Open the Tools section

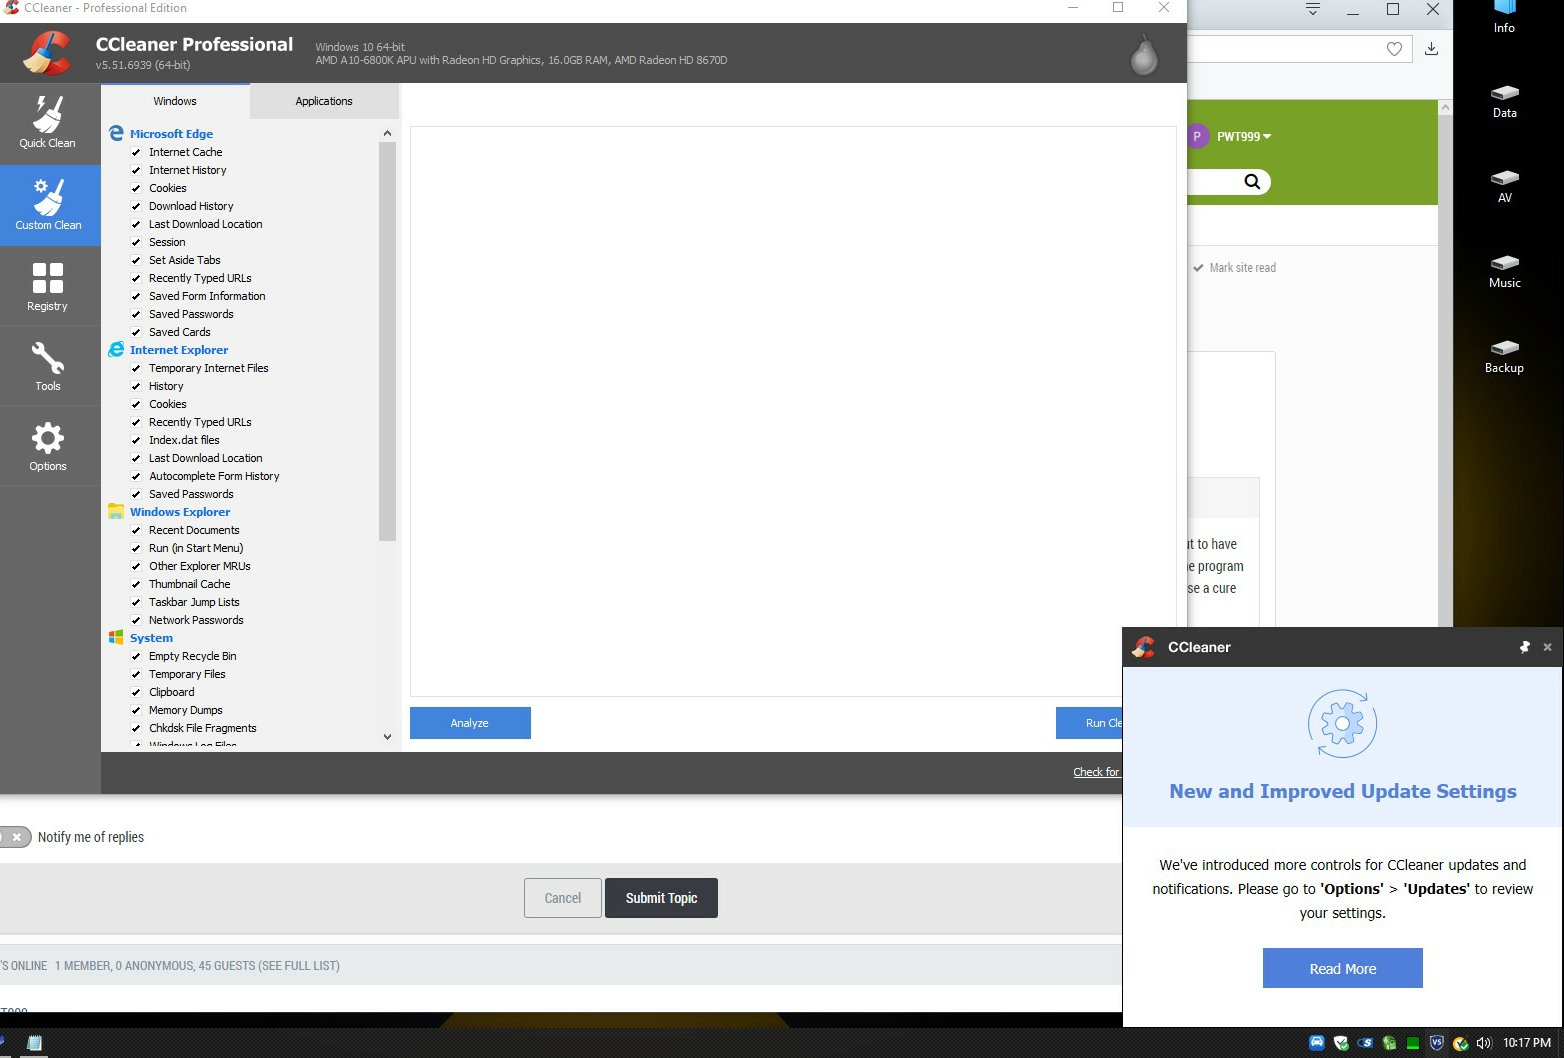click(48, 366)
